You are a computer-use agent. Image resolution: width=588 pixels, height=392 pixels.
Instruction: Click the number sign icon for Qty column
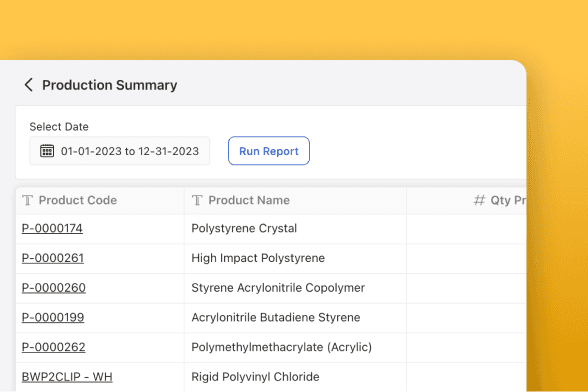(479, 200)
